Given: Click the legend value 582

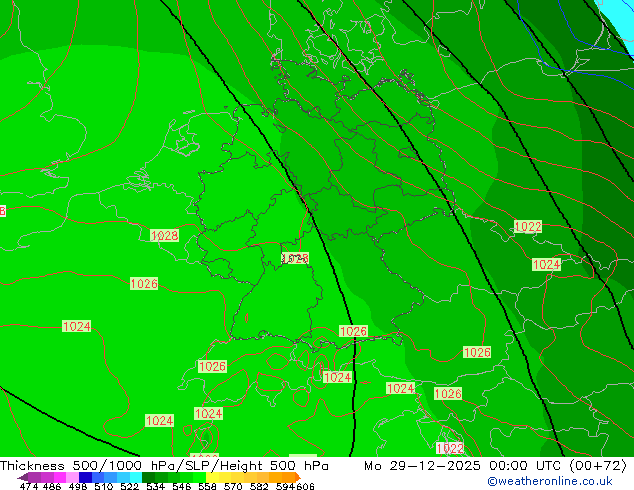Looking at the screenshot, I should pos(259,486).
